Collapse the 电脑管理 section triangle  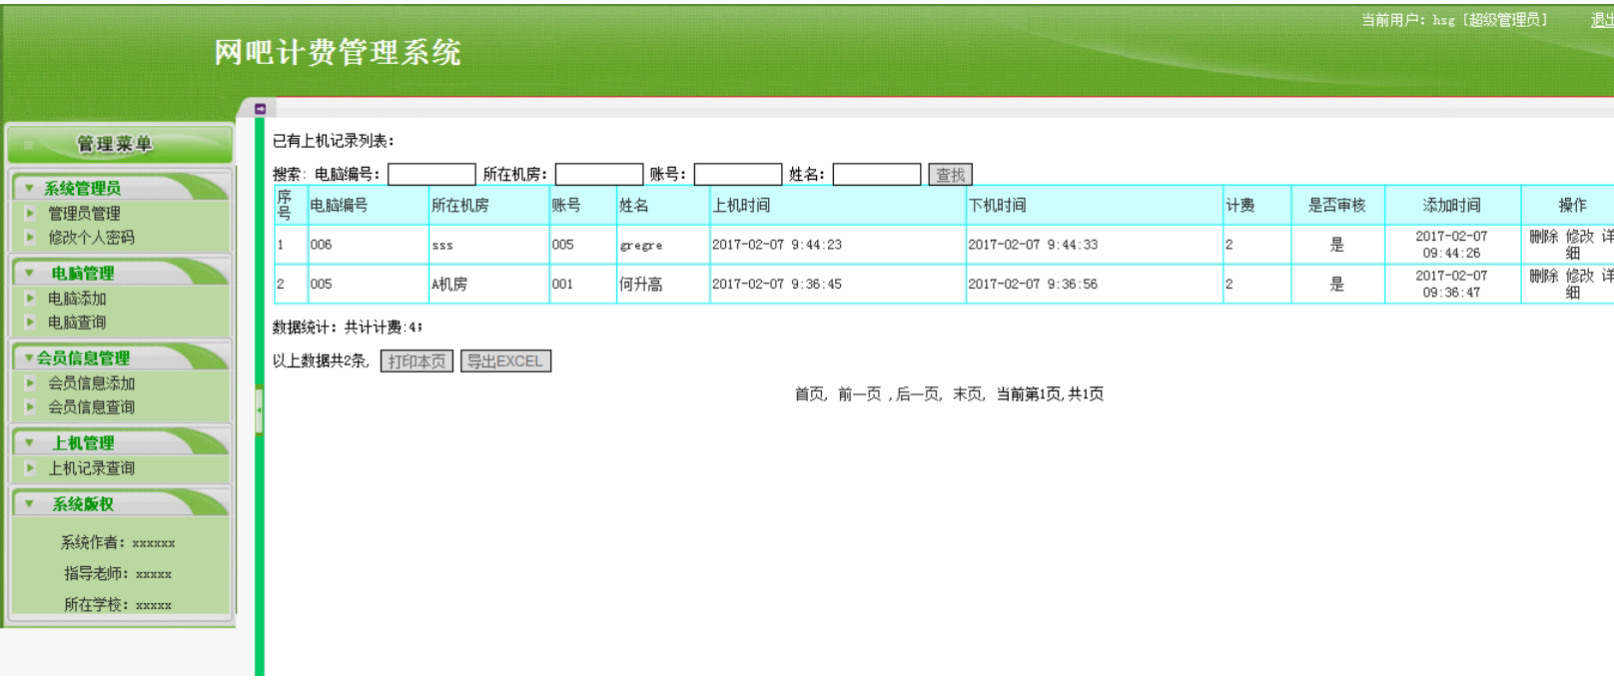point(30,273)
